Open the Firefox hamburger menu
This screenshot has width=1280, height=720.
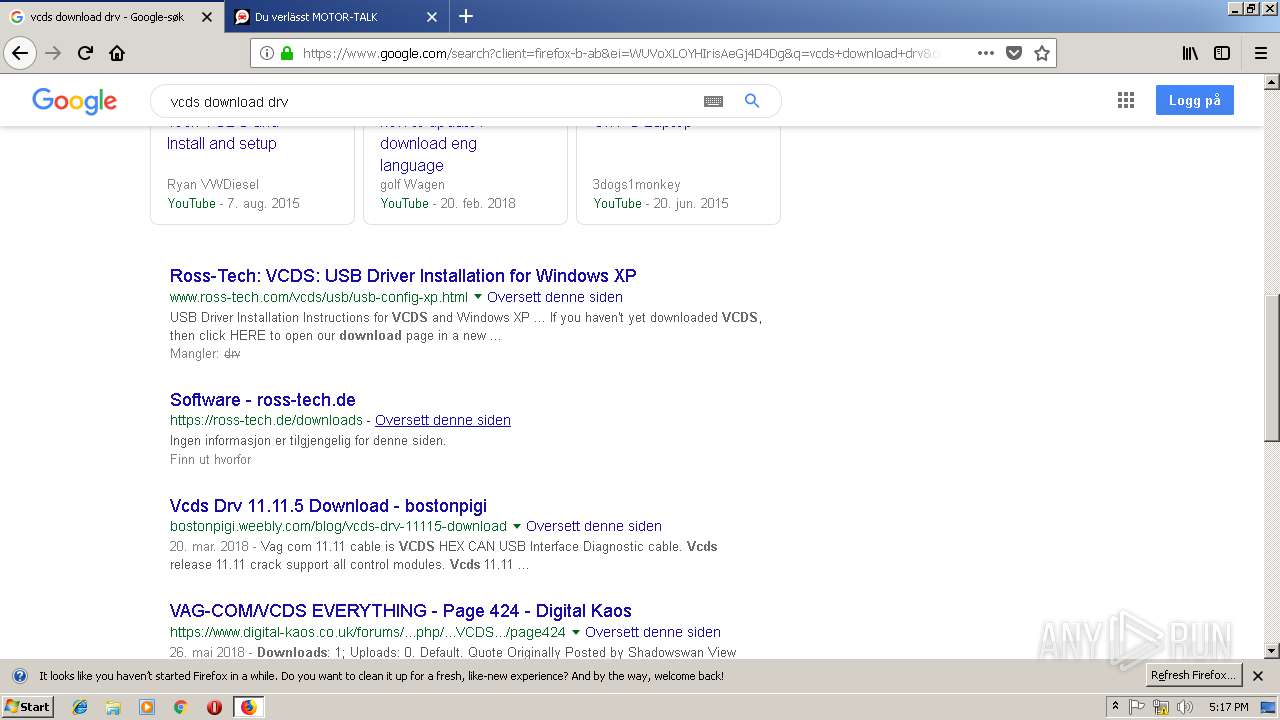click(1260, 53)
